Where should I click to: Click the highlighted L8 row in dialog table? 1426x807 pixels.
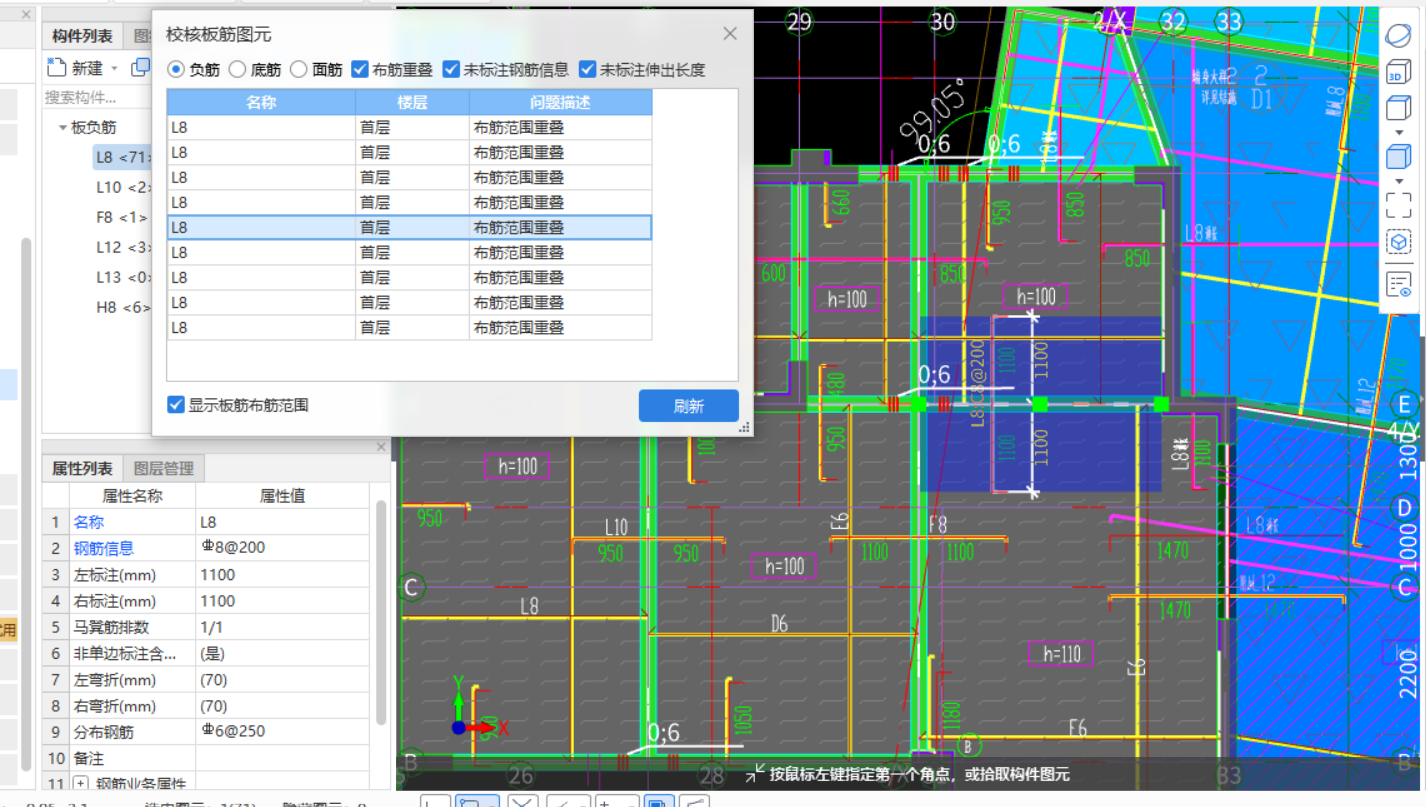pos(409,227)
